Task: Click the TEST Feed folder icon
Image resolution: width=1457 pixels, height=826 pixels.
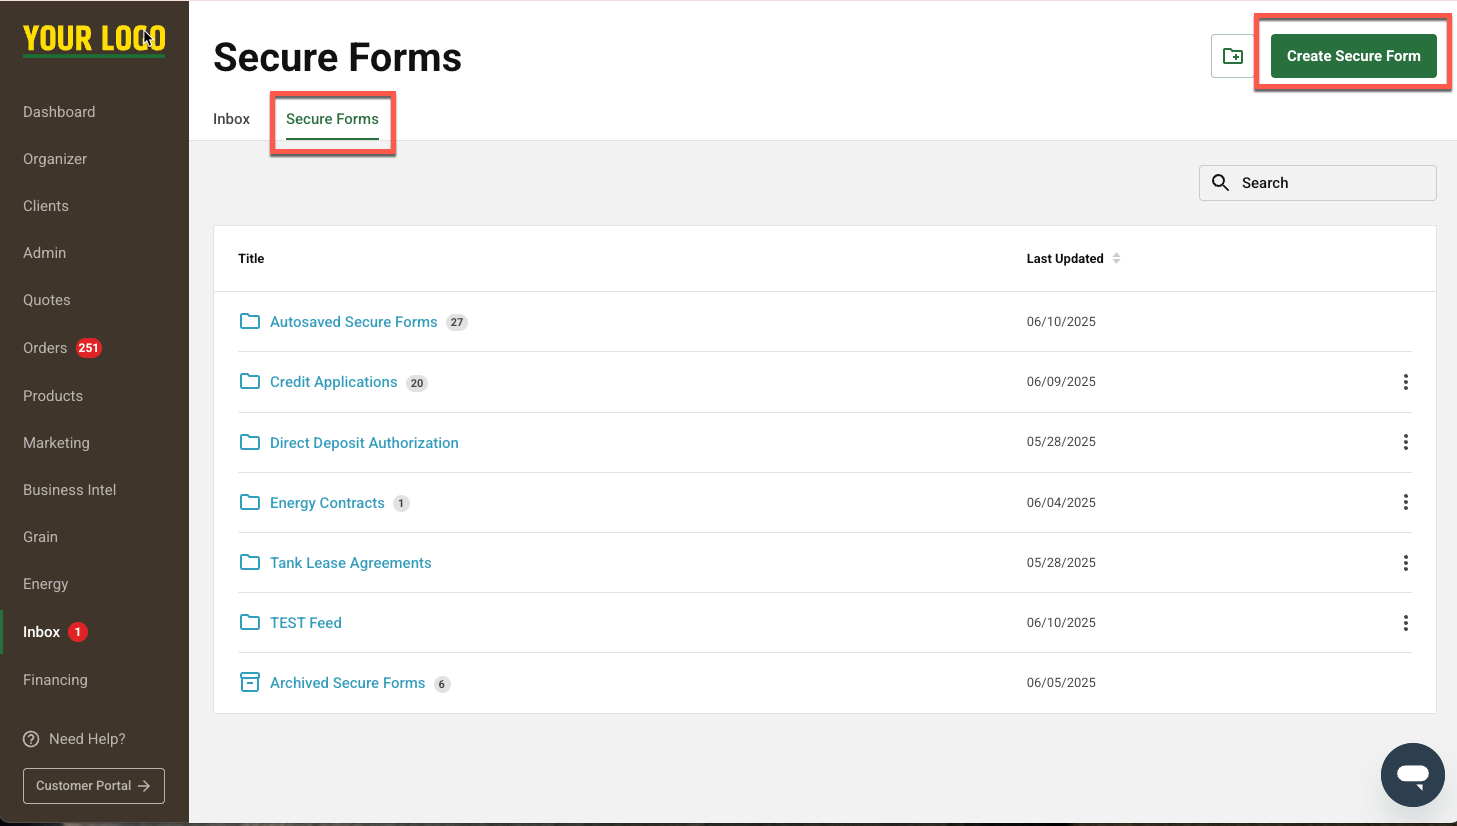Action: (250, 622)
